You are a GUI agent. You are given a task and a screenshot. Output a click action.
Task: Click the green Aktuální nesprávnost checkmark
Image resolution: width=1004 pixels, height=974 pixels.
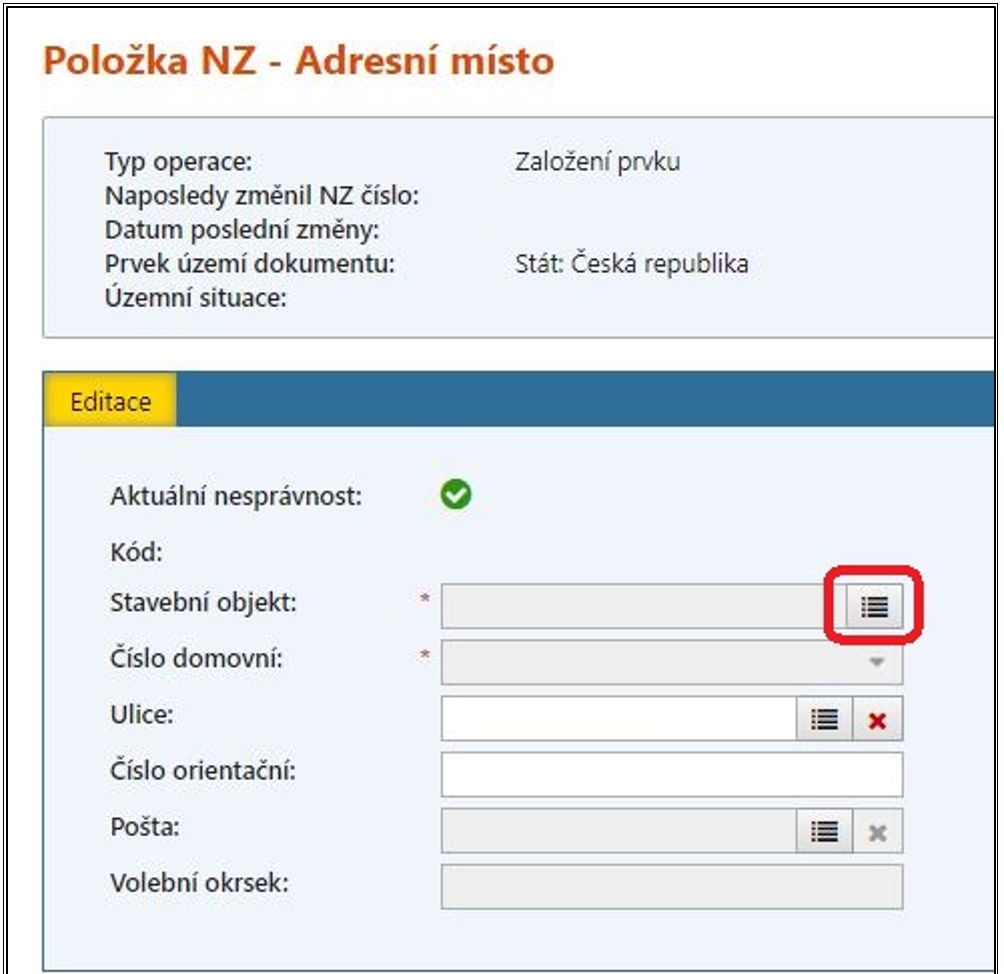coord(456,495)
